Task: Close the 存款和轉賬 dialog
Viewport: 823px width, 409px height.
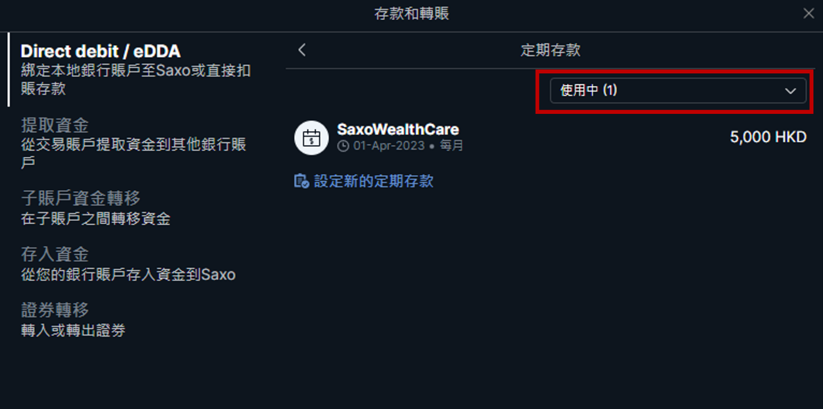Action: click(808, 14)
